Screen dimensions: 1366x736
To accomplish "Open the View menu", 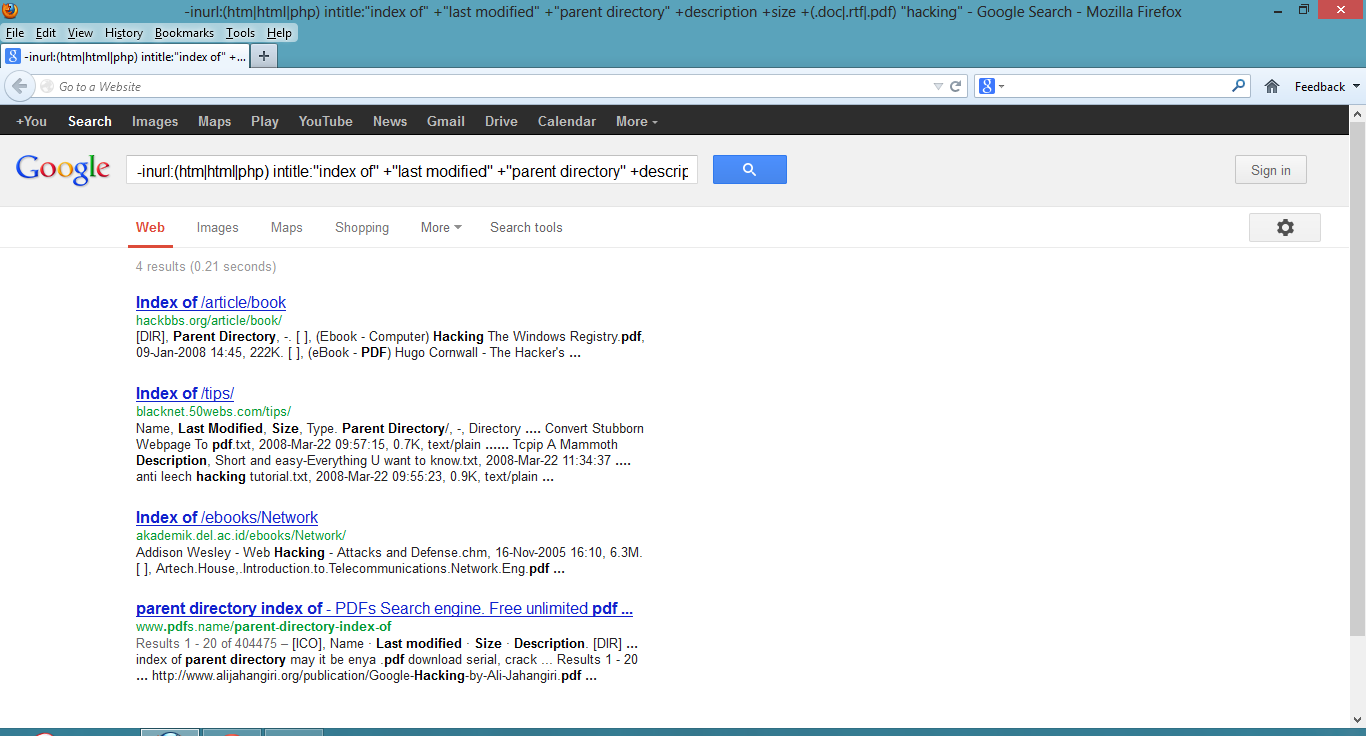I will (x=81, y=33).
